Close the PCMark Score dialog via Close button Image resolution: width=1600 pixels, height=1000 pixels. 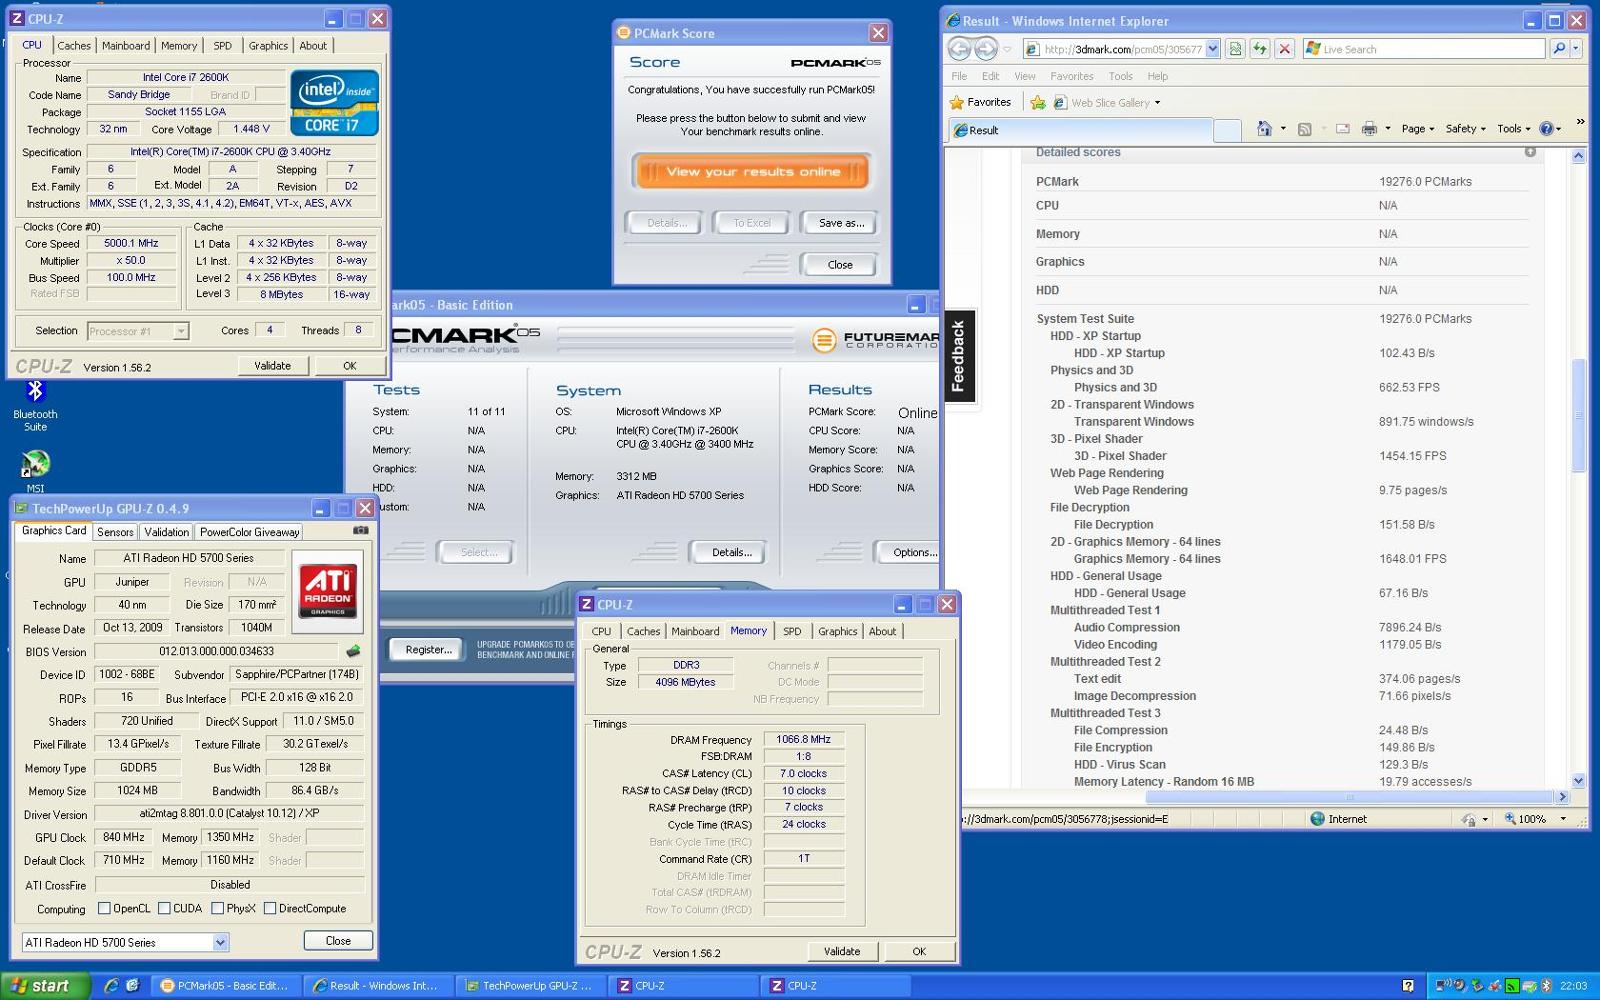click(x=840, y=265)
